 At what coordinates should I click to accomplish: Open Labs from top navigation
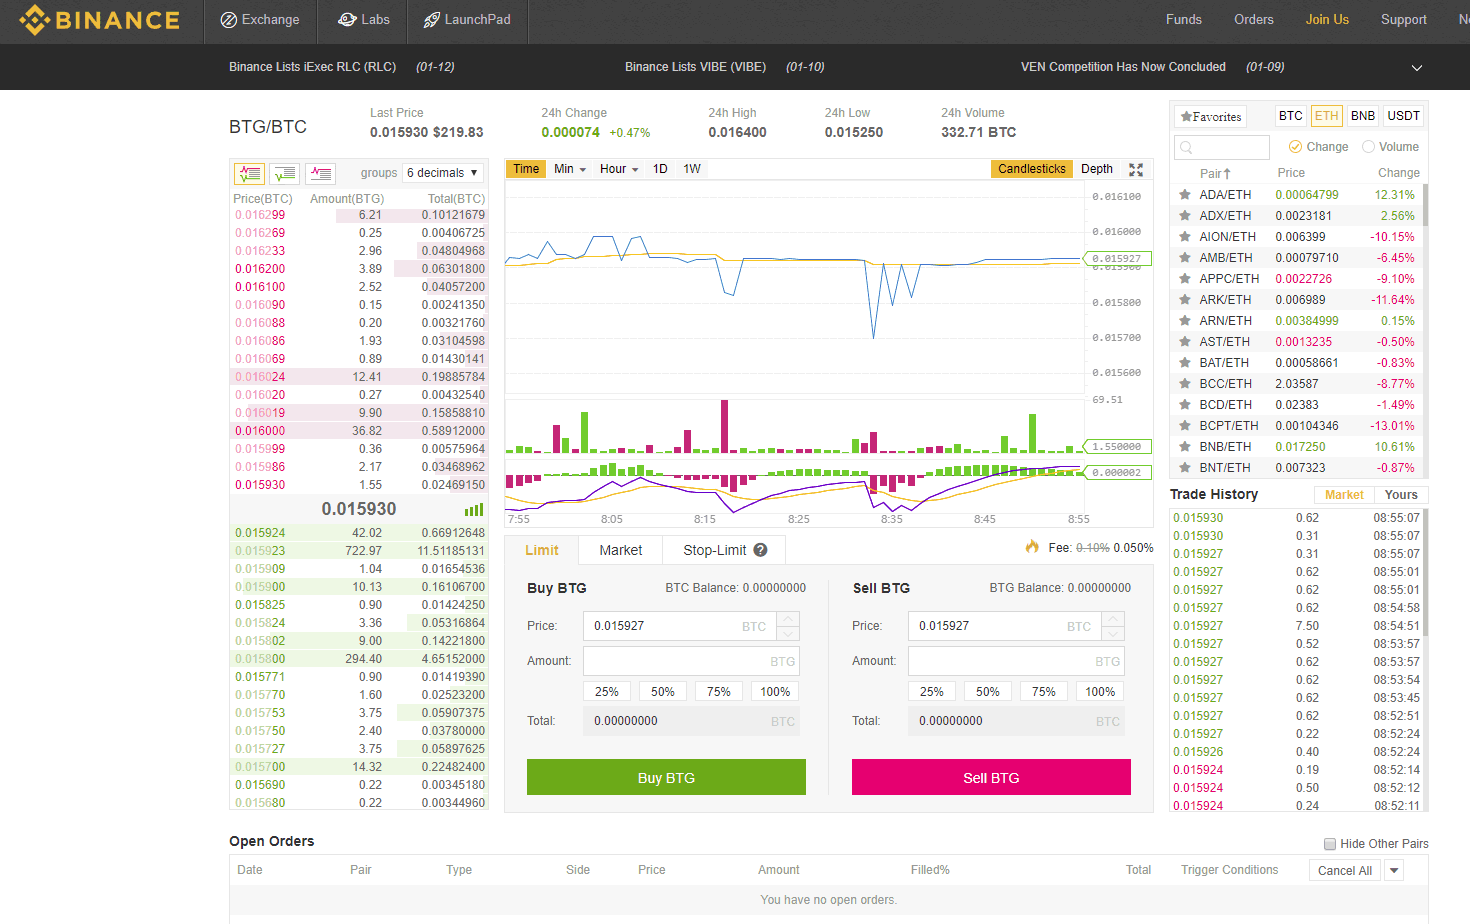click(x=363, y=20)
